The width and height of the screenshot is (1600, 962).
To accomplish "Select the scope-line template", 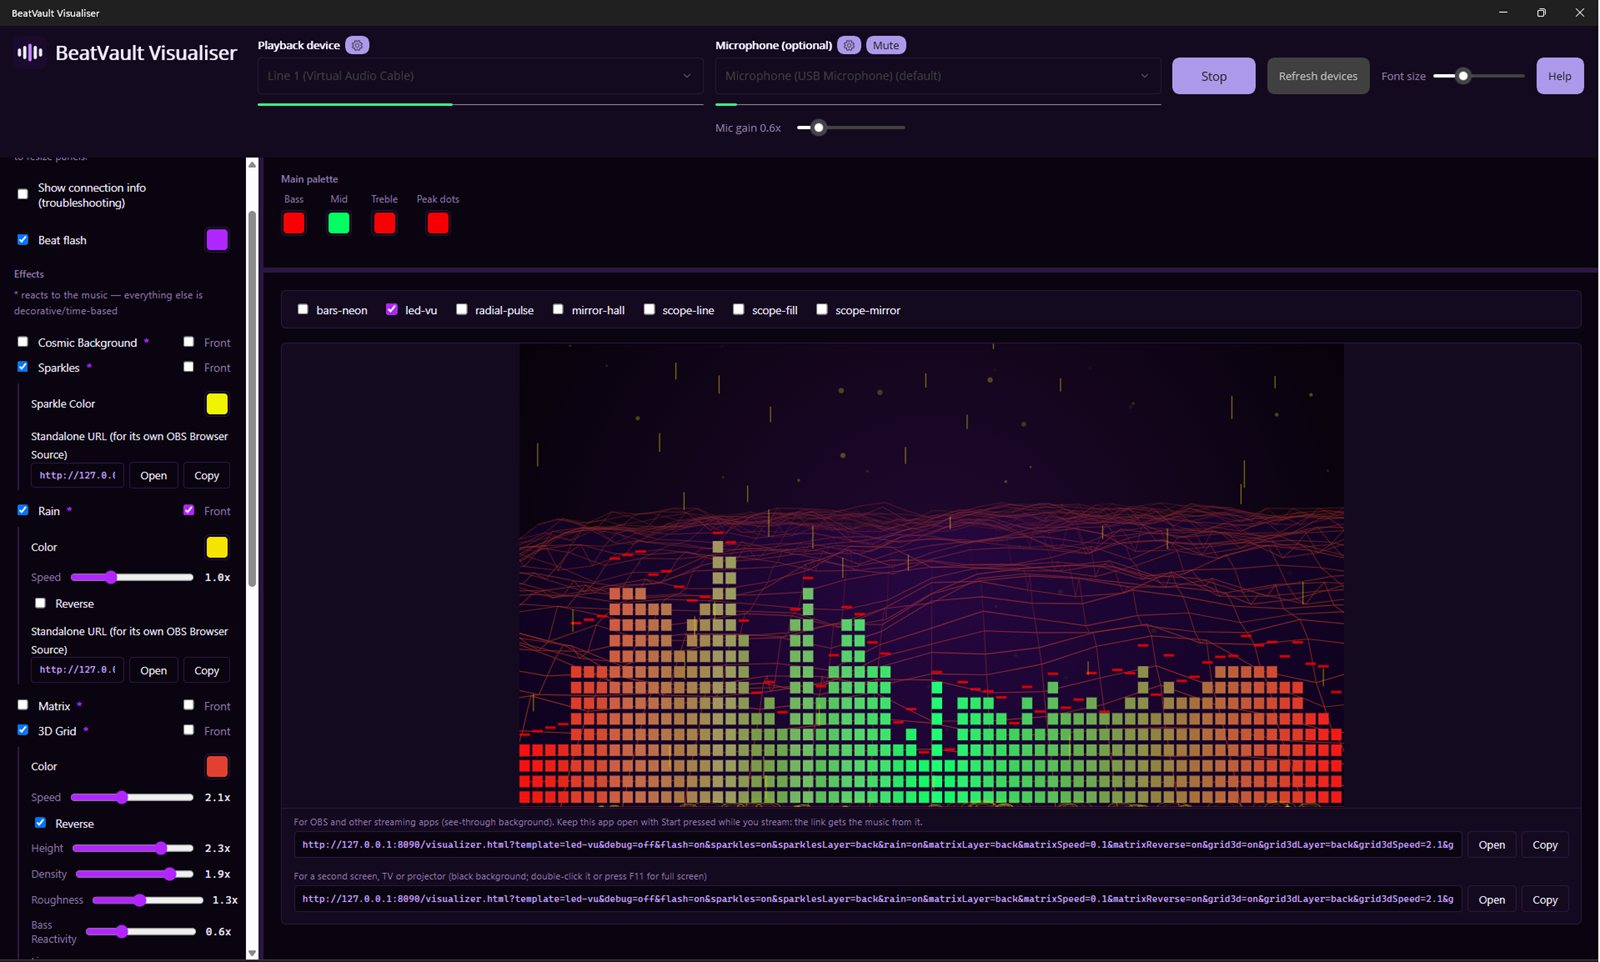I will point(649,310).
